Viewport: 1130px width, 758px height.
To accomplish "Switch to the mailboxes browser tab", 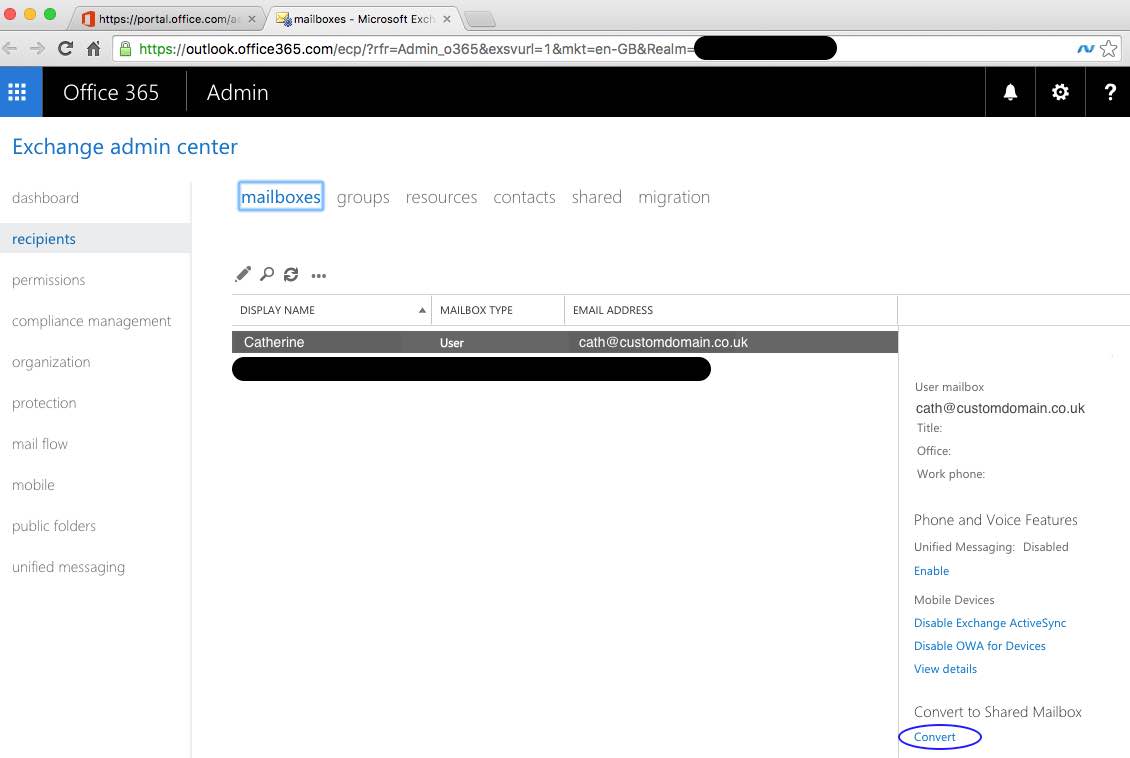I will [x=362, y=19].
